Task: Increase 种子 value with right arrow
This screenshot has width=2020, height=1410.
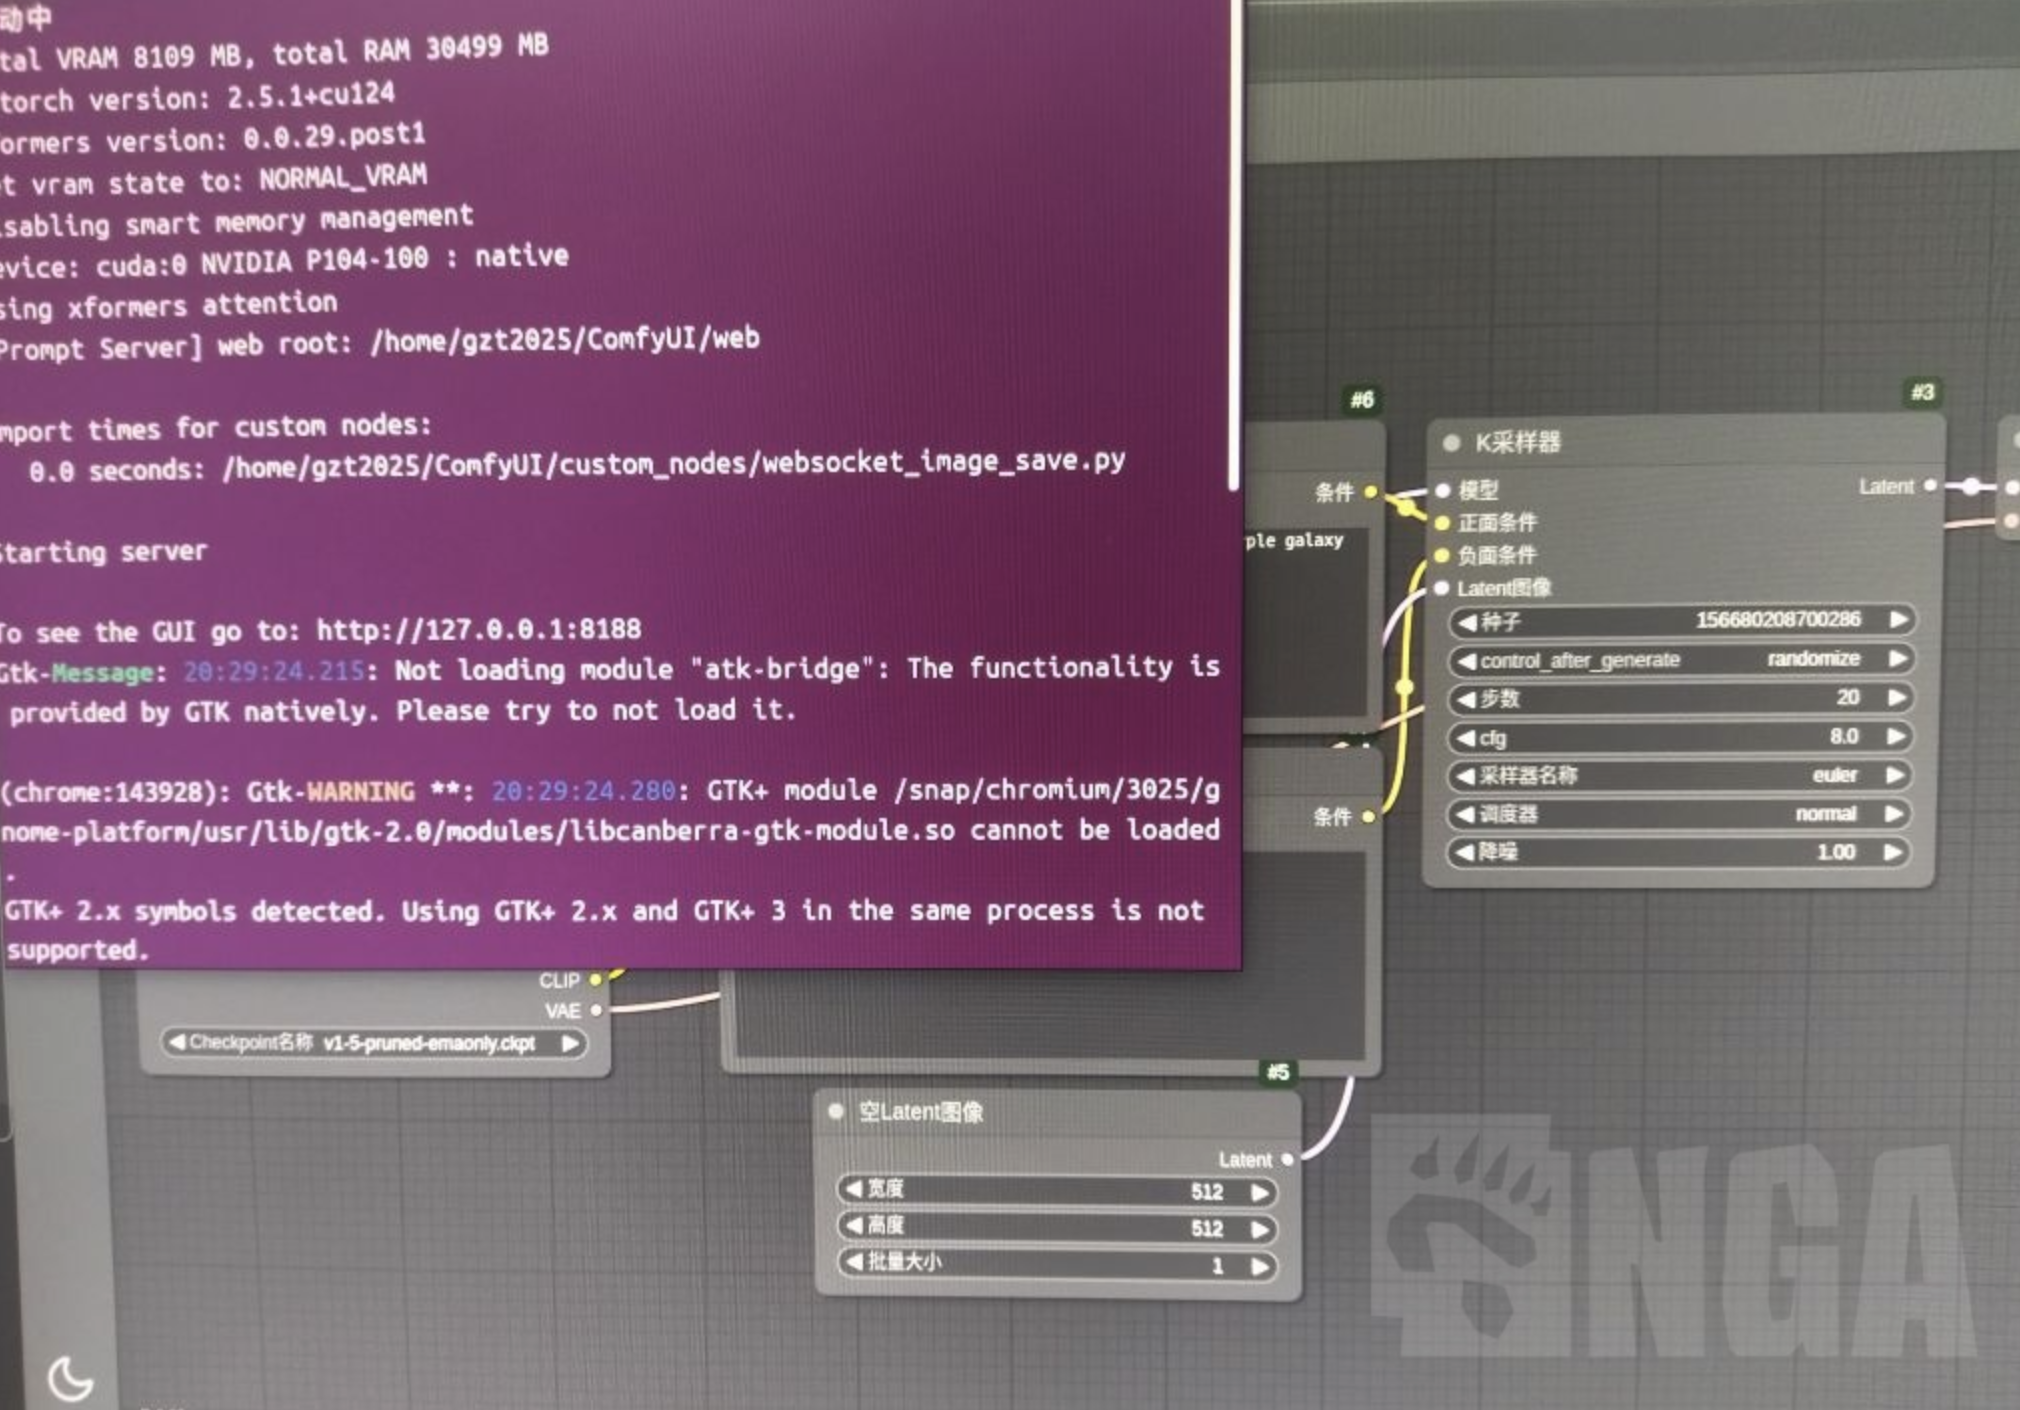Action: (x=1897, y=619)
